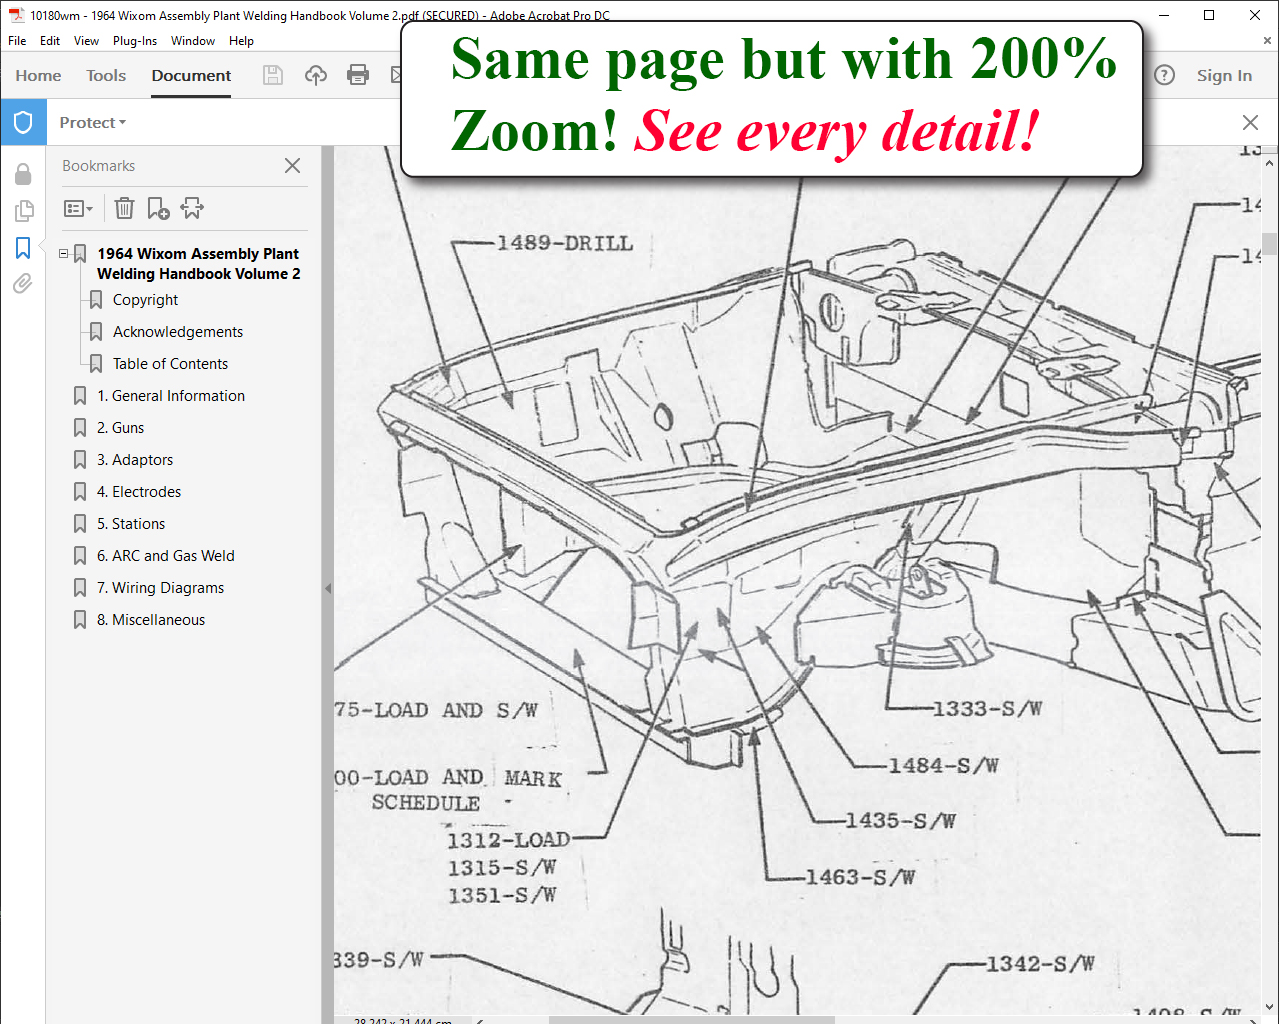Screen dimensions: 1280x1024
Task: Open the Protect dropdown
Action: [92, 122]
